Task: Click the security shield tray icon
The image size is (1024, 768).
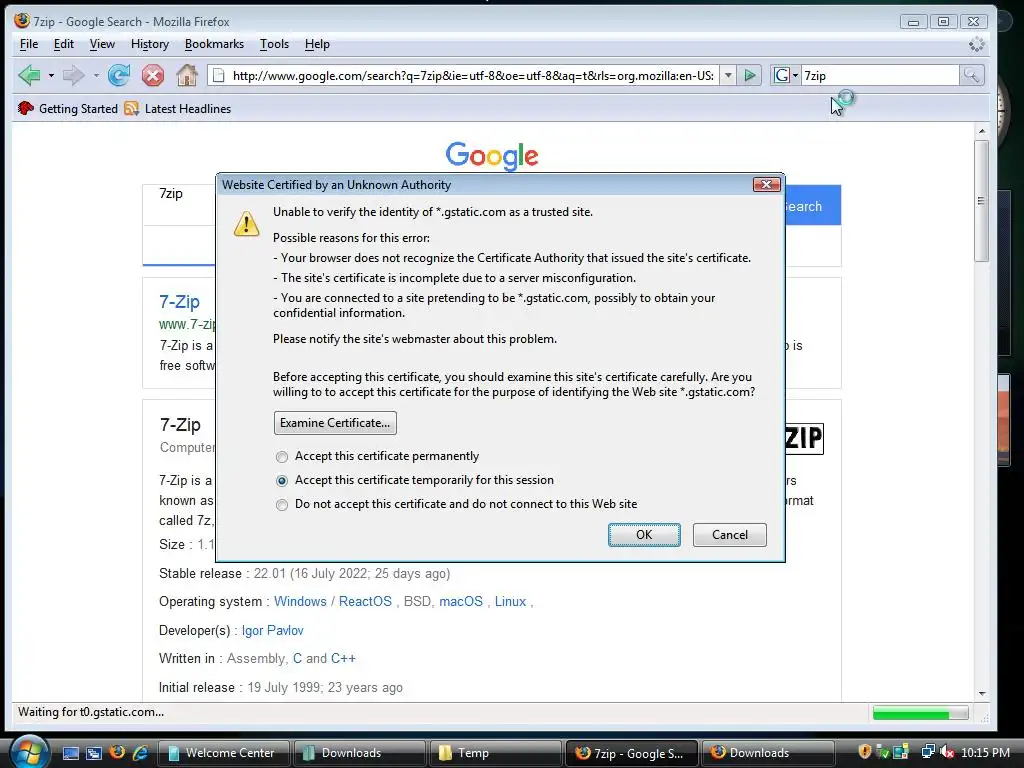Action: [865, 752]
